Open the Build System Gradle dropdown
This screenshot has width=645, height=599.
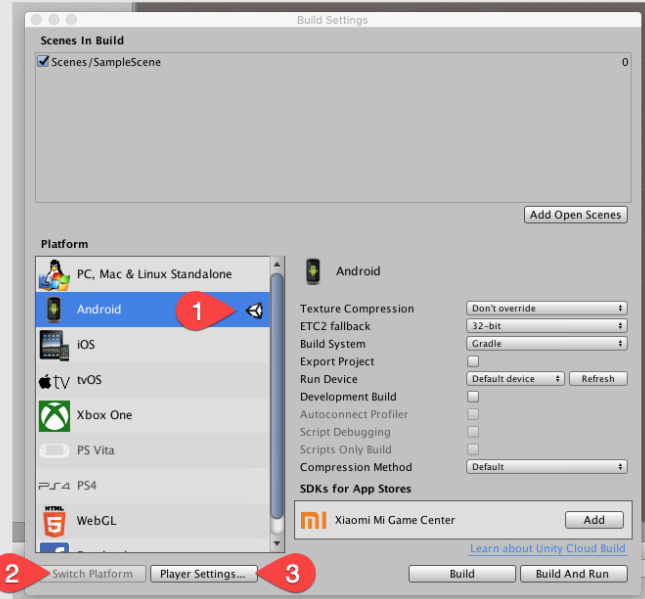click(547, 344)
